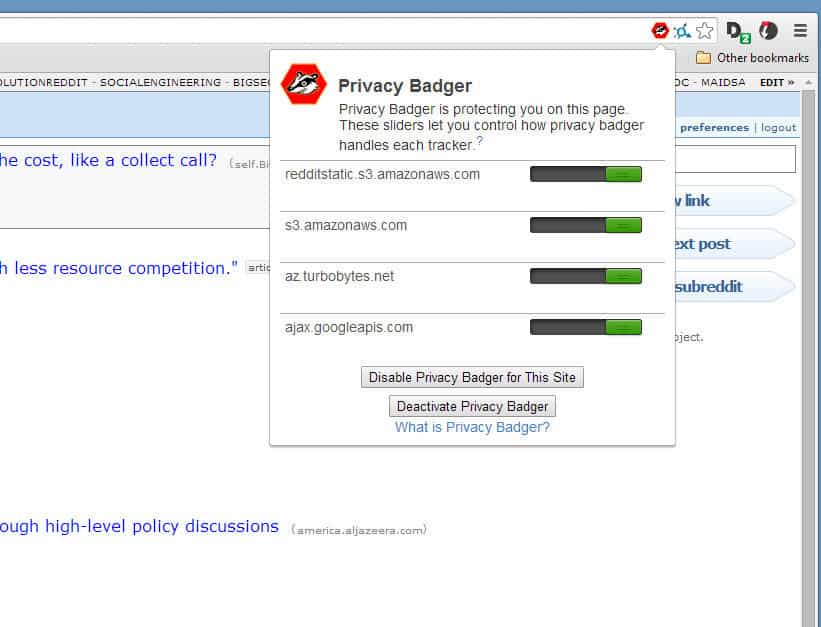Adjust slider for s3.amazonaws.com tracker
Screen dimensions: 821x627
click(586, 225)
